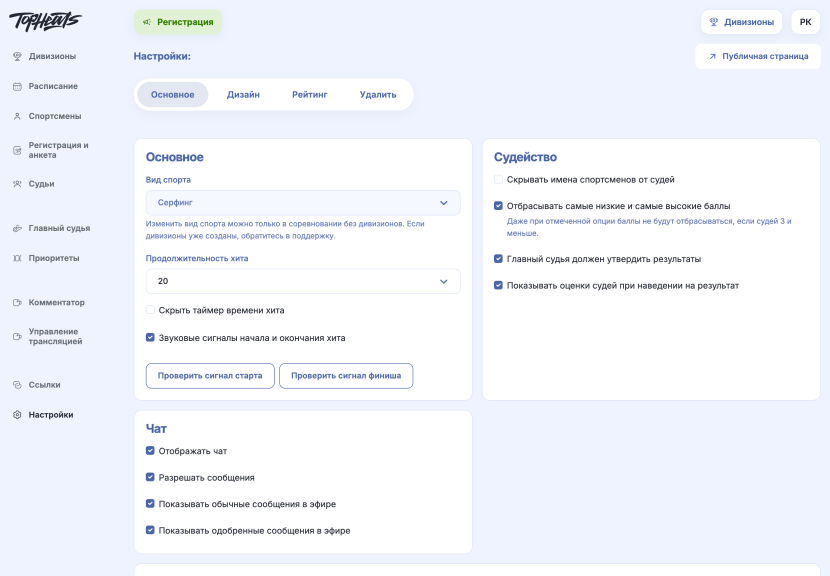830x576 pixels.
Task: Toggle Показывать обычные сообщения в эфире
Action: 150,503
